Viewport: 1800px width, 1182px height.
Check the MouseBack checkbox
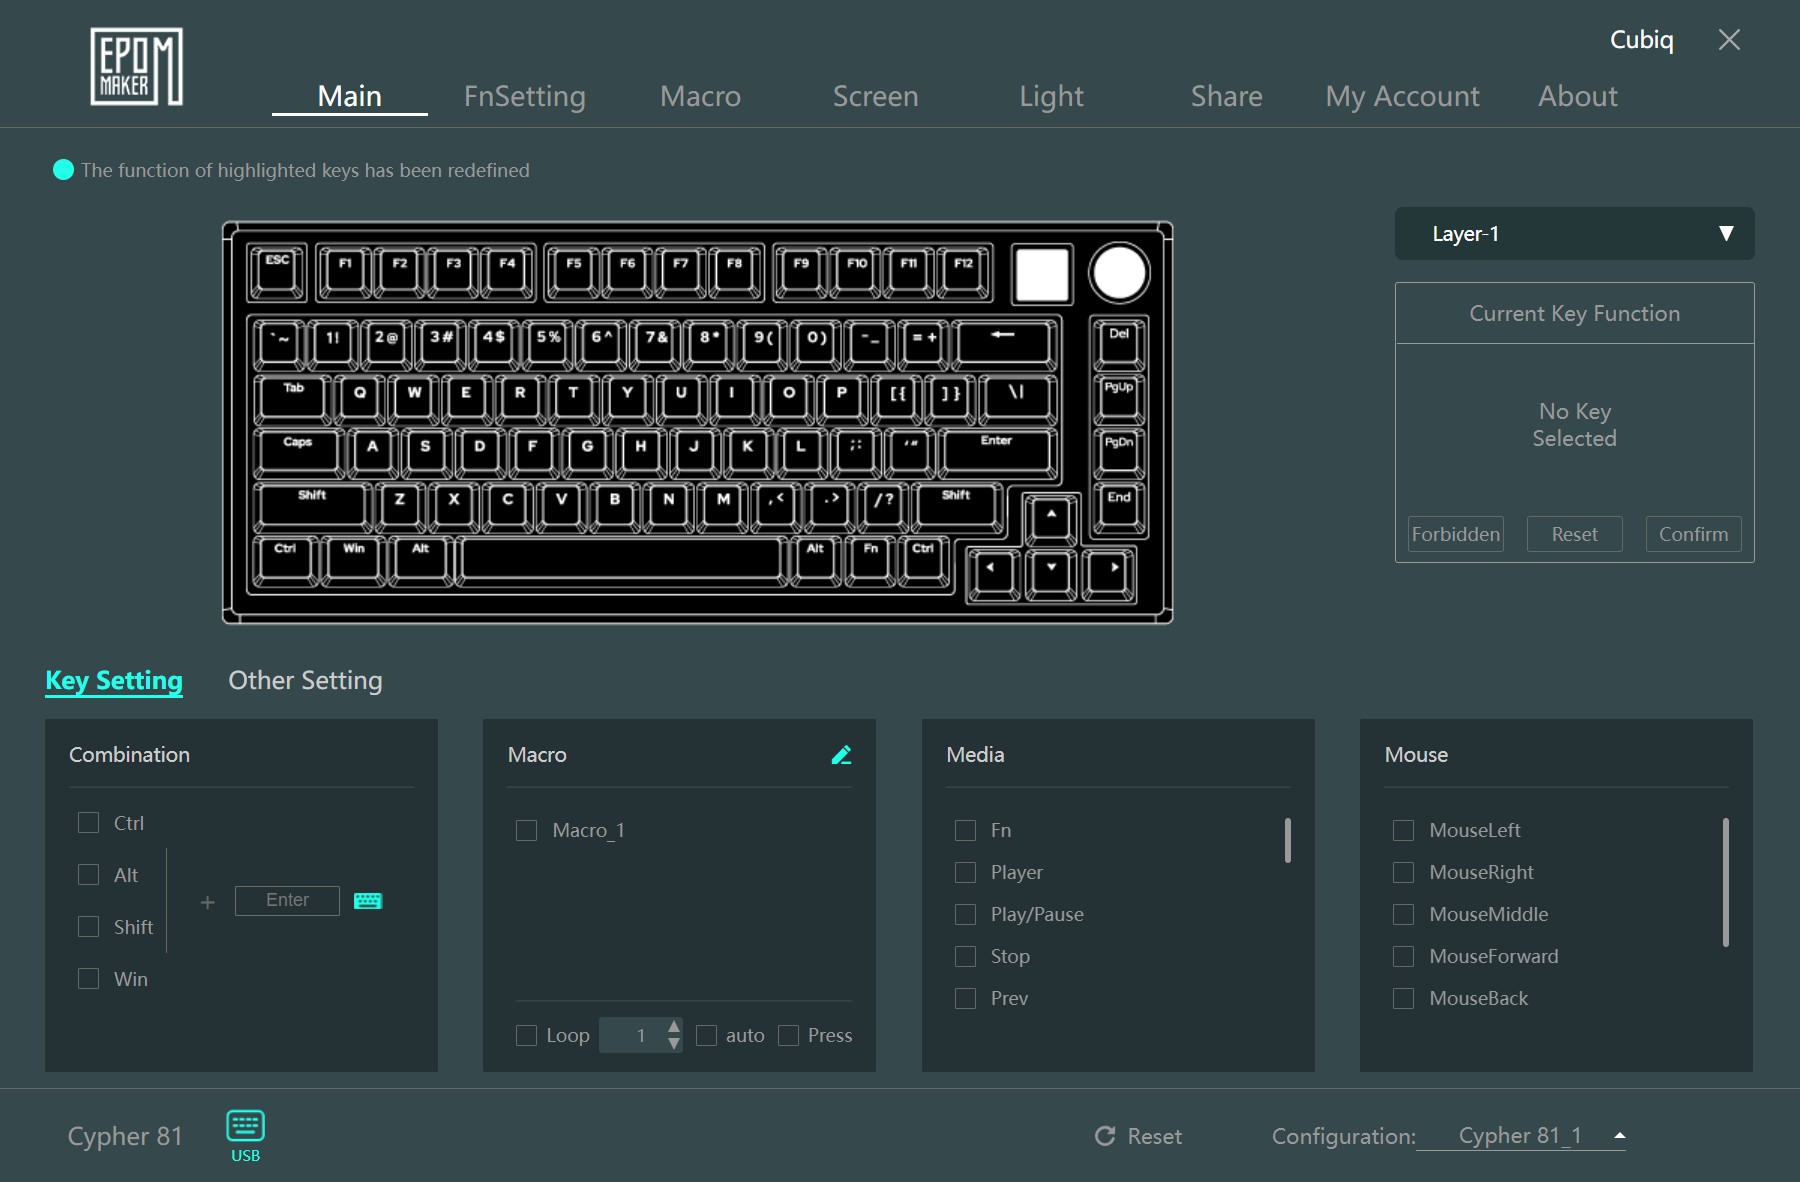pos(1403,999)
